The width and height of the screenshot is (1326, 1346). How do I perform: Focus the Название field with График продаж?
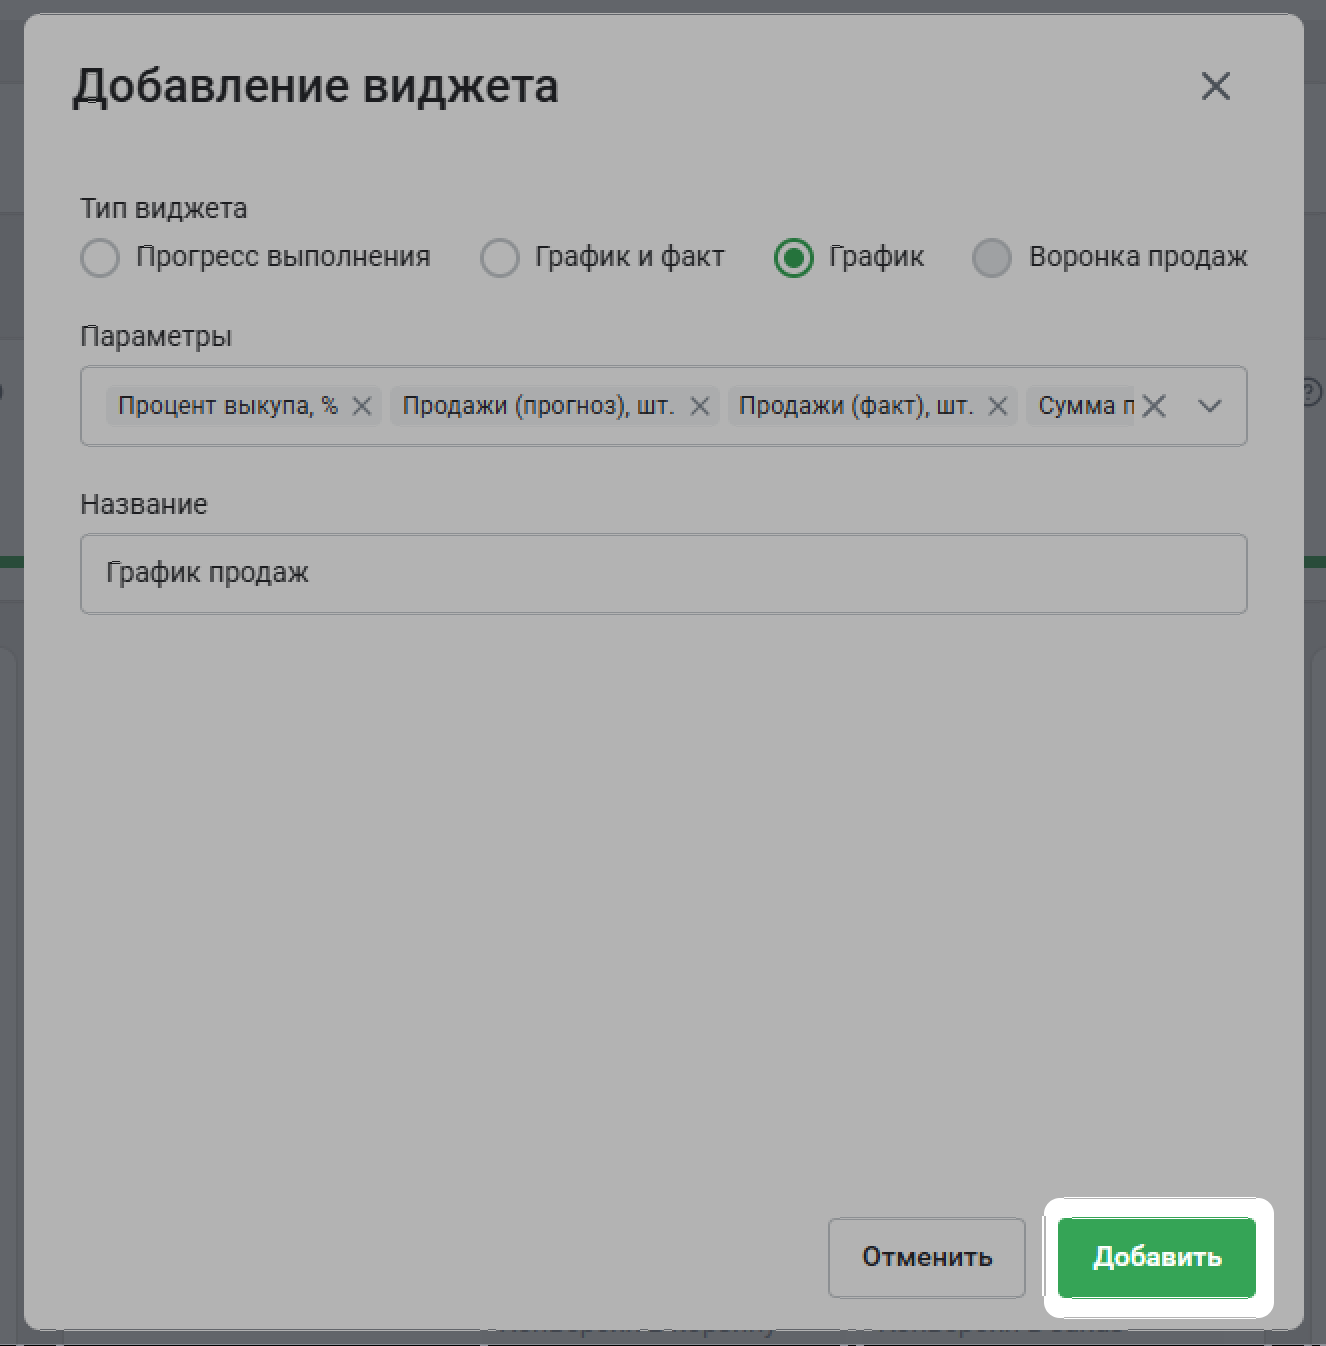[x=663, y=574]
